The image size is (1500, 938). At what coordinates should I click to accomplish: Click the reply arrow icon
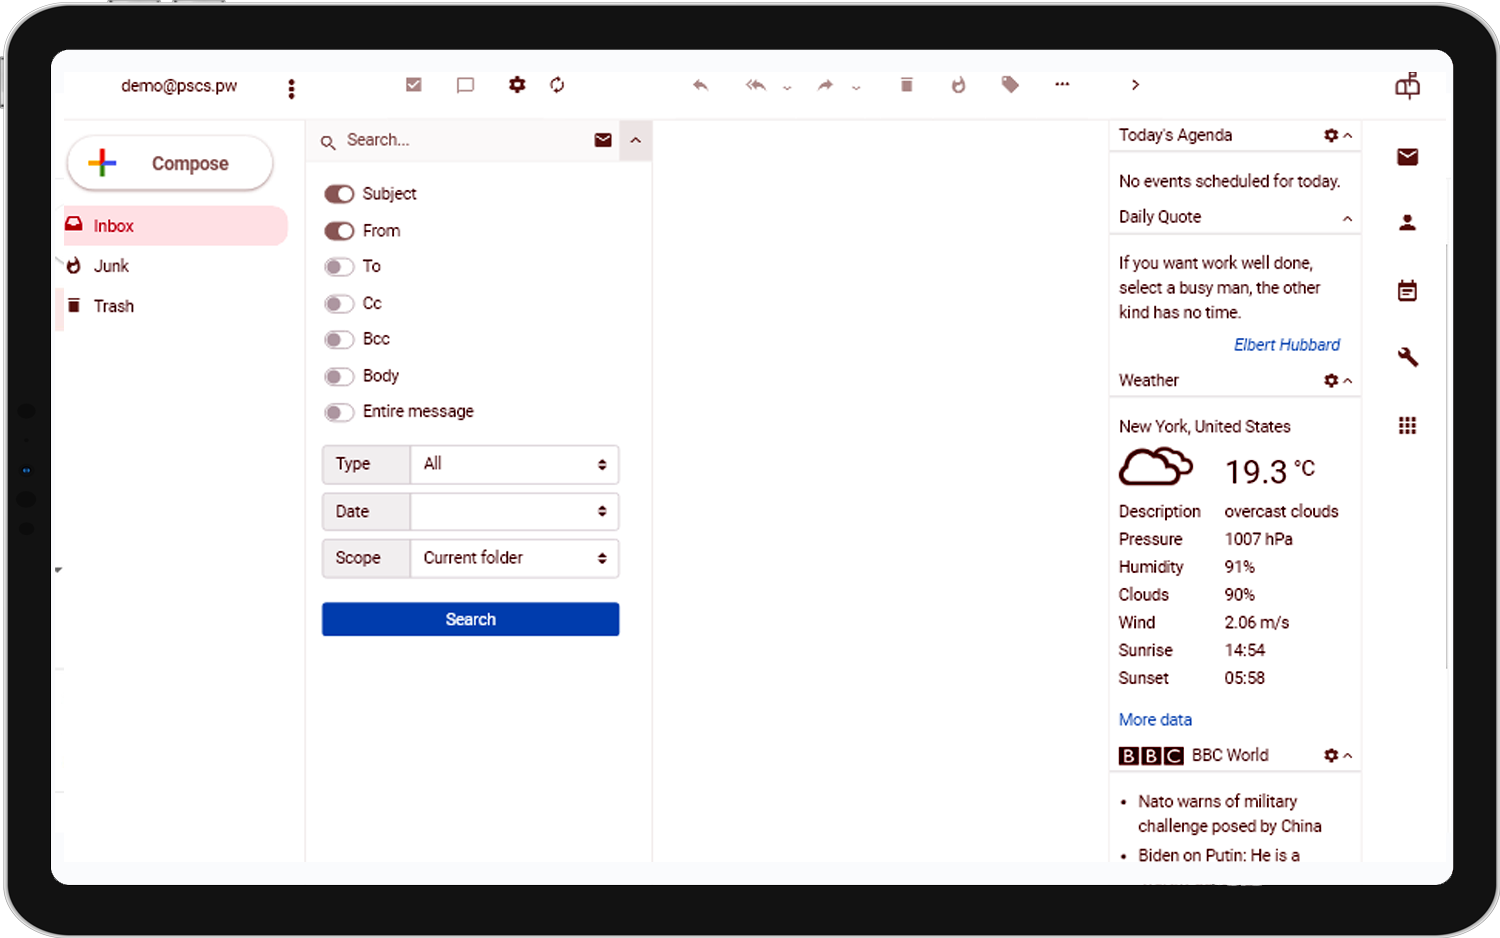(x=700, y=85)
